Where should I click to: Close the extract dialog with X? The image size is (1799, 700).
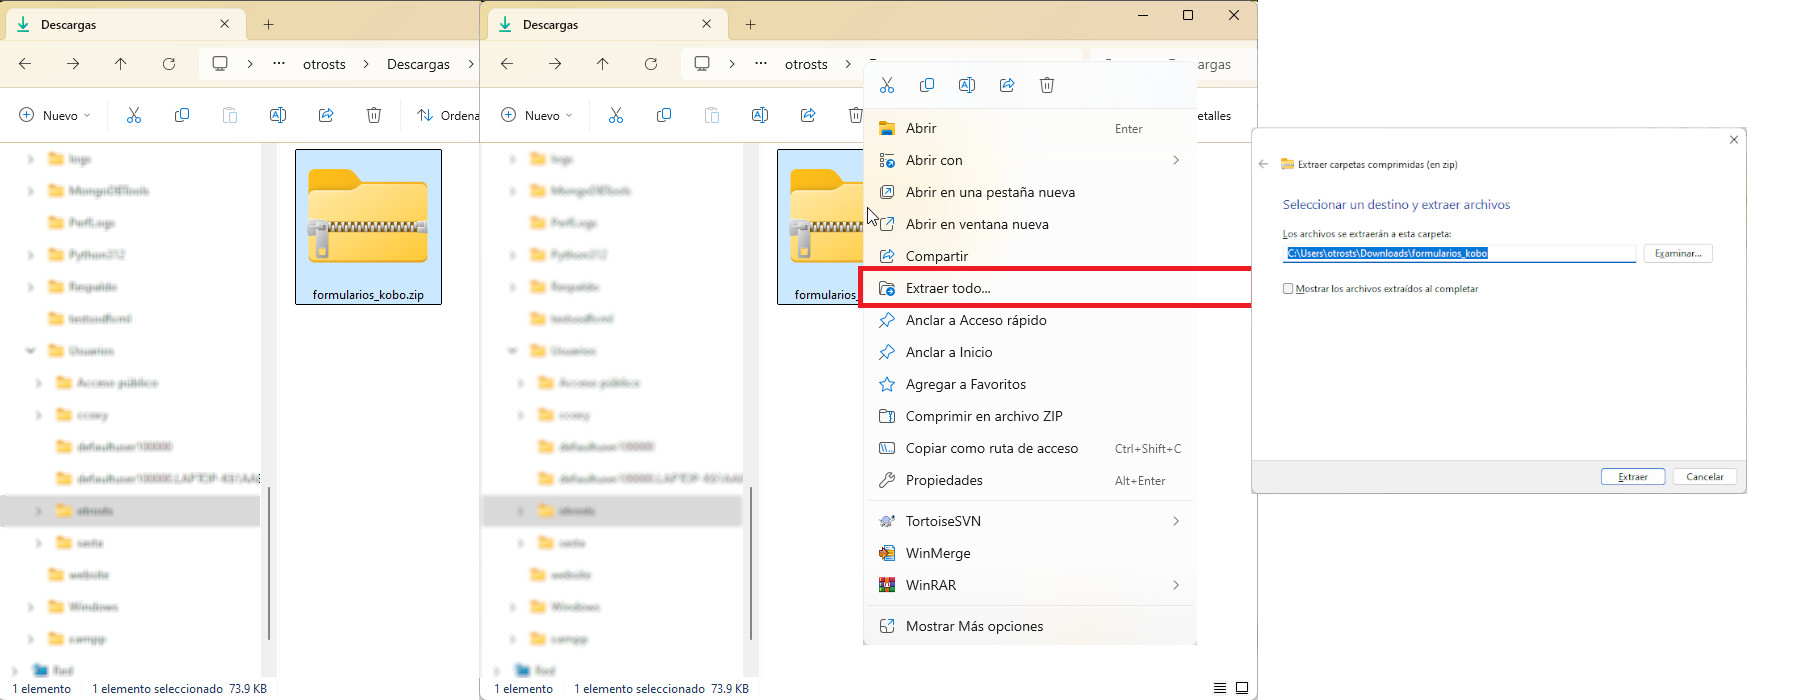pyautogui.click(x=1734, y=140)
